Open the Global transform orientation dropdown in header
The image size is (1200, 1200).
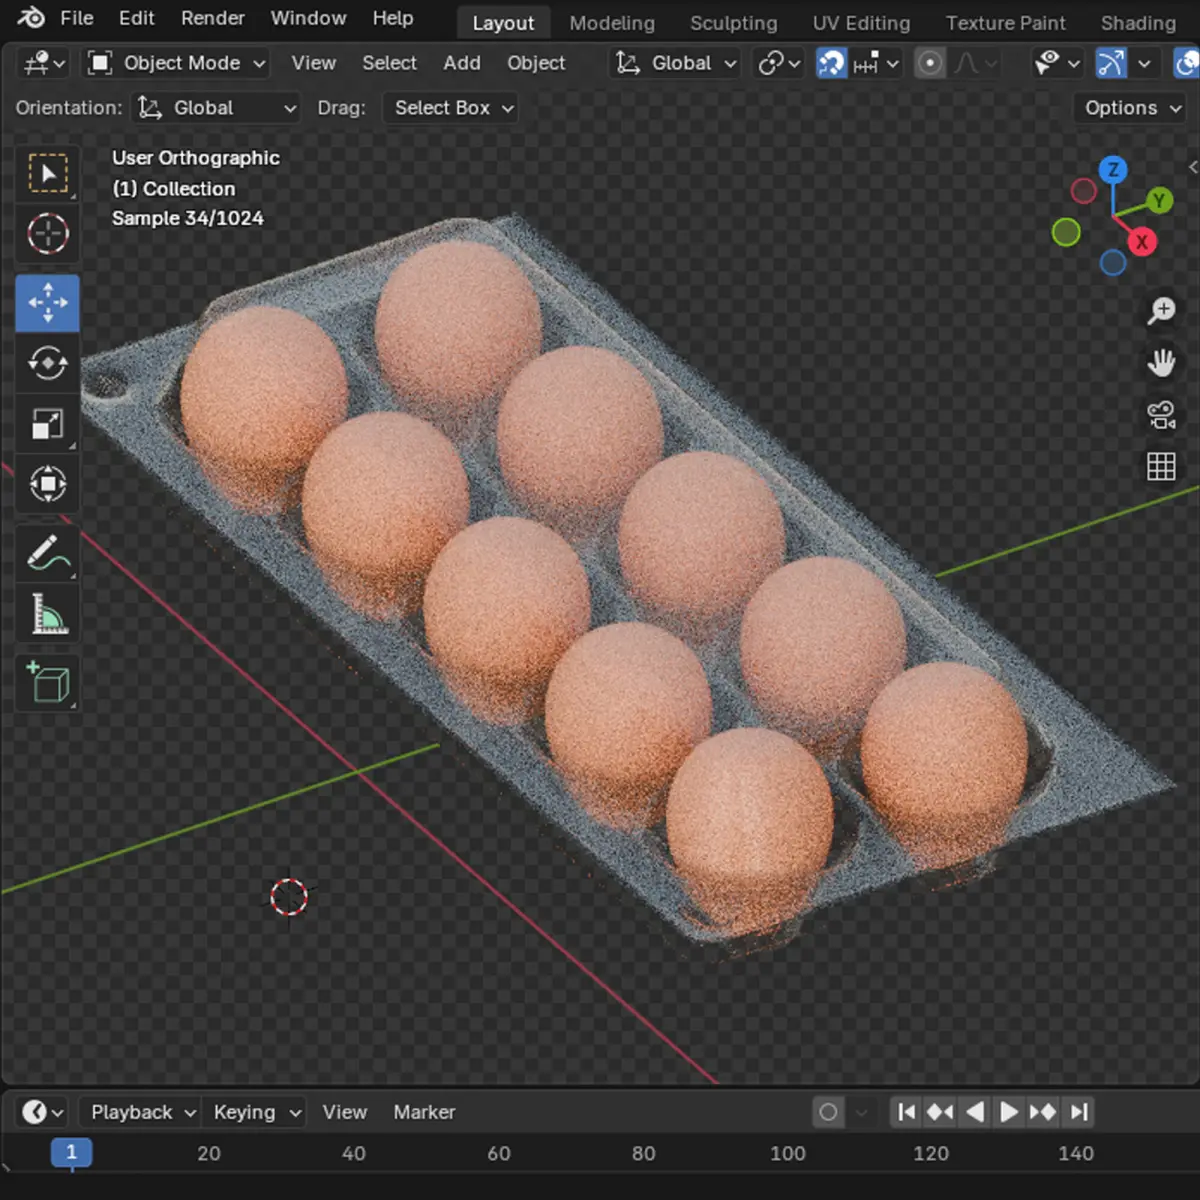(x=675, y=63)
